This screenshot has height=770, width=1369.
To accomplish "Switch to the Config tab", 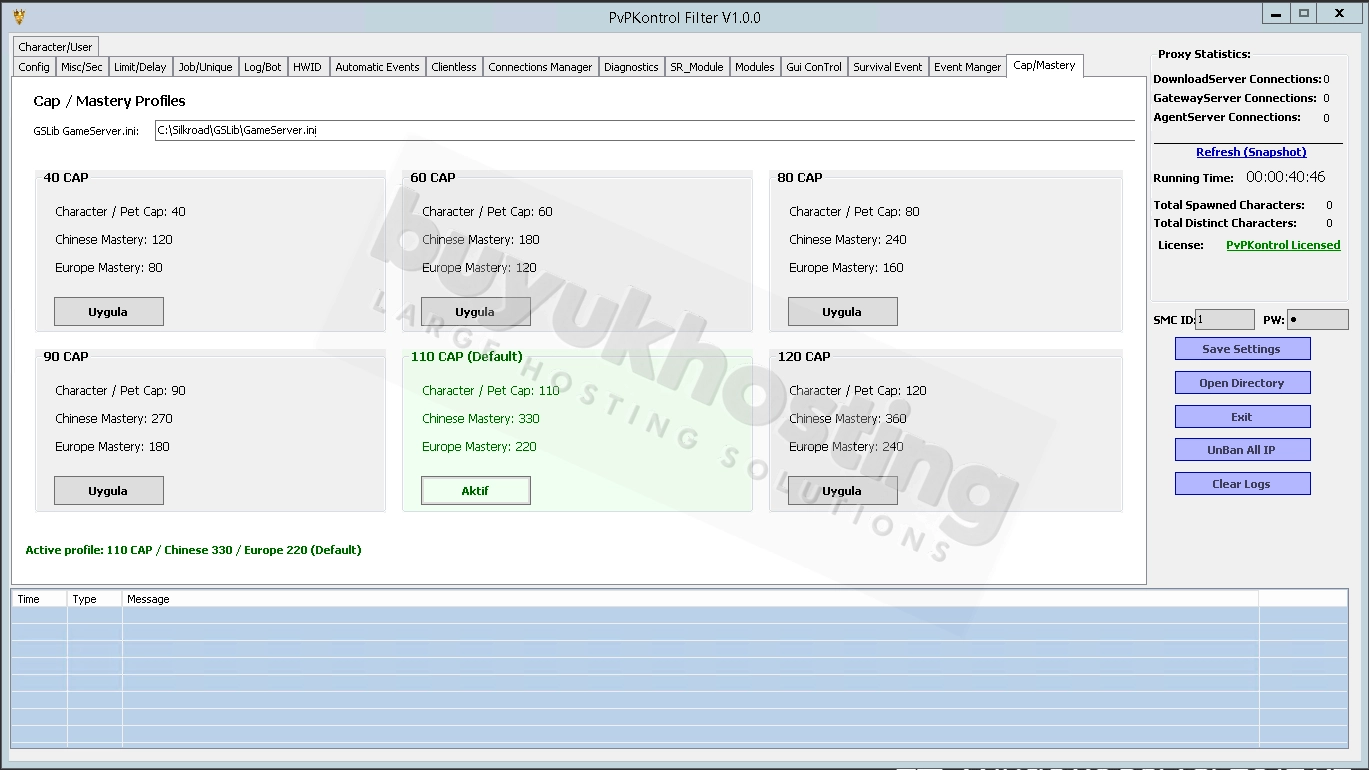I will point(34,67).
